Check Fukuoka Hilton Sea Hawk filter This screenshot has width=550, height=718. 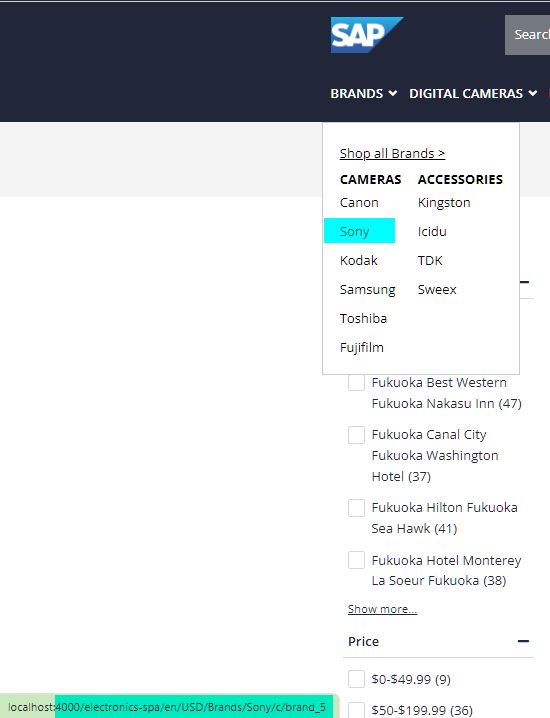(x=356, y=508)
